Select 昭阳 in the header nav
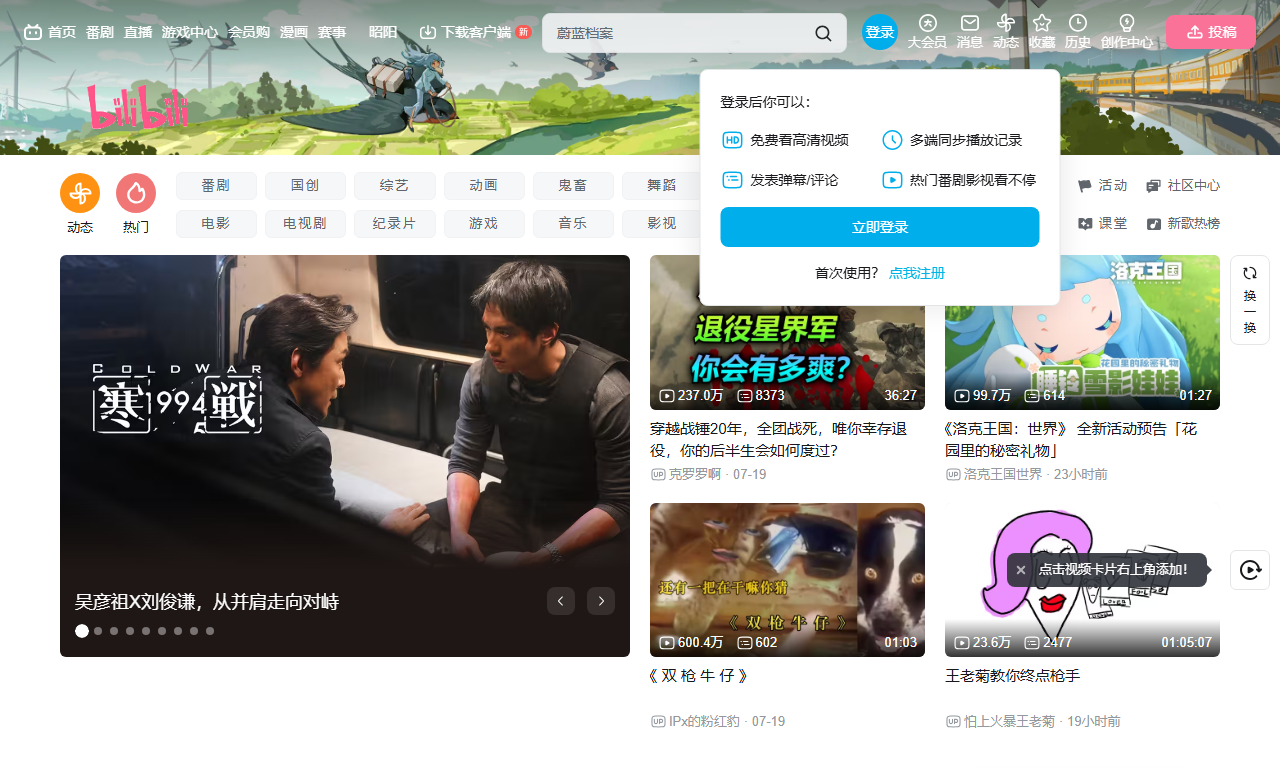This screenshot has height=768, width=1280. [383, 32]
